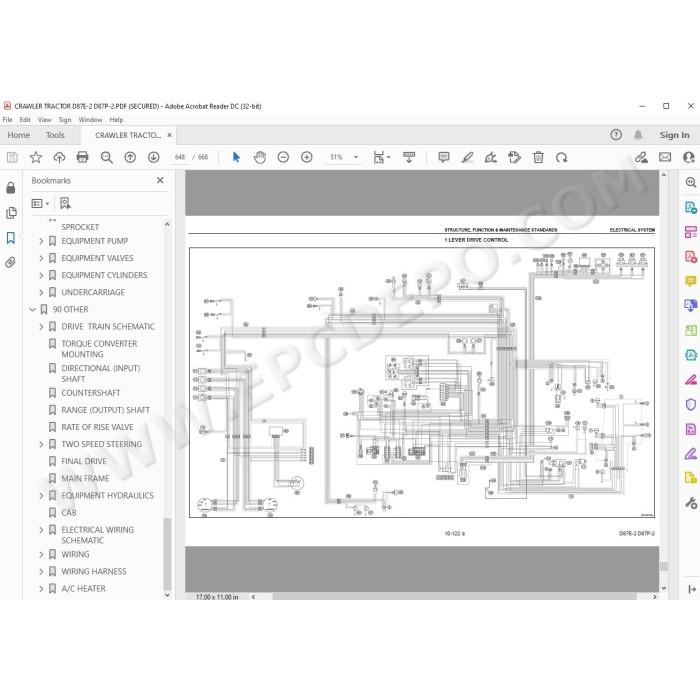Click the Delete trash icon
Image resolution: width=700 pixels, height=700 pixels.
pos(538,157)
